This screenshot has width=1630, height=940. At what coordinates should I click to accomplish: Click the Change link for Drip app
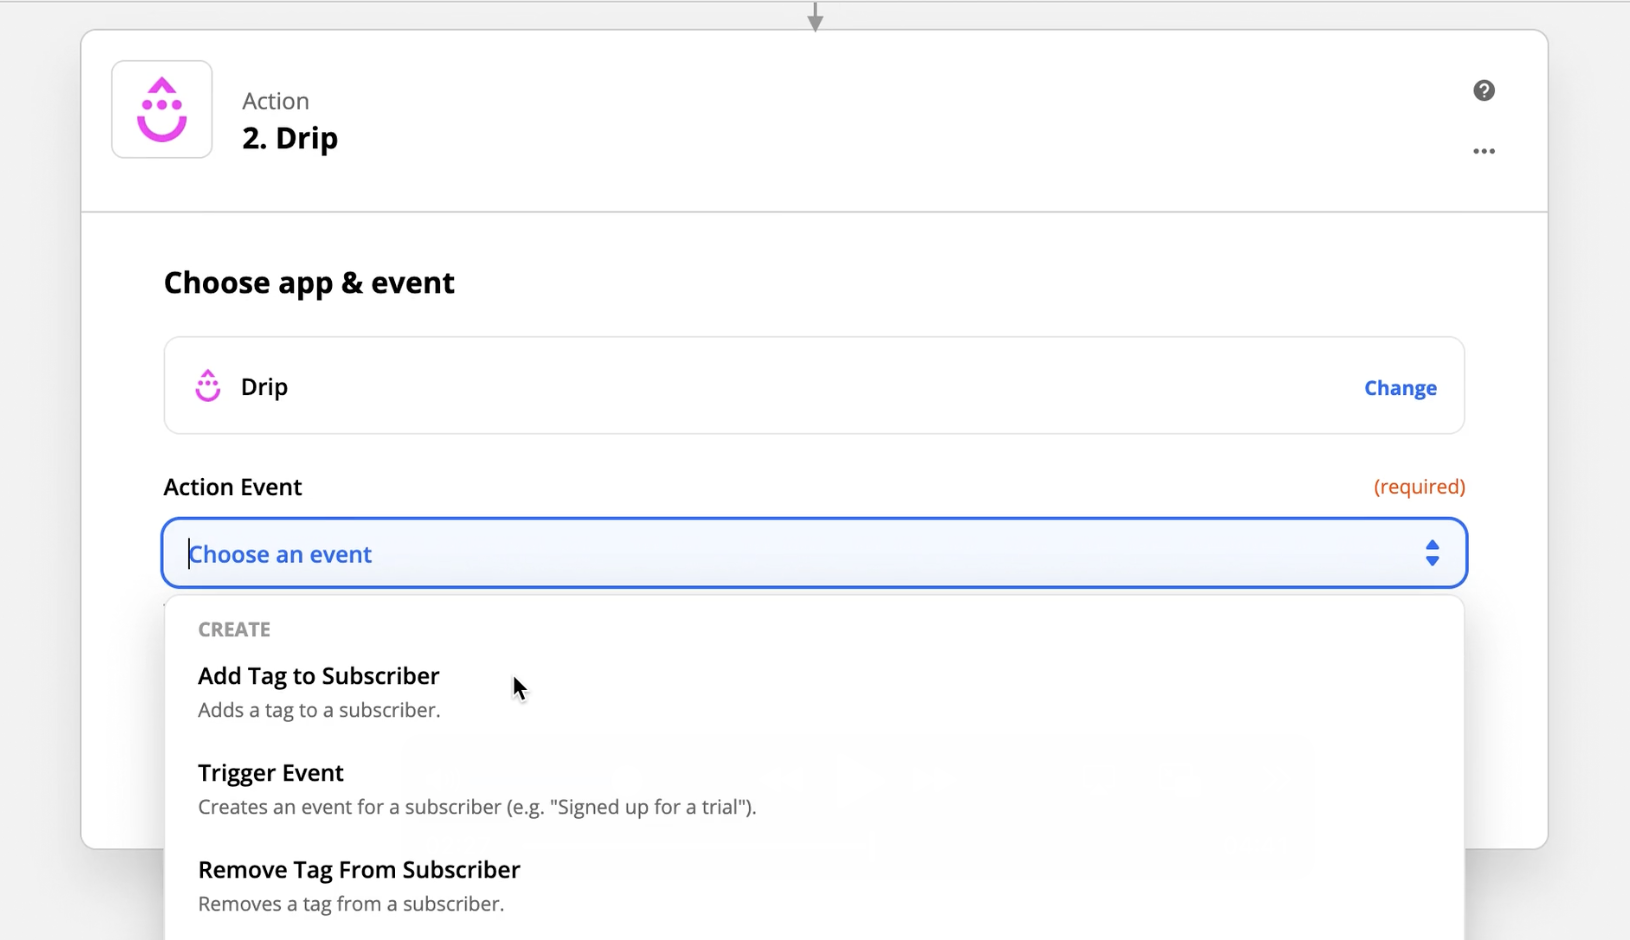click(x=1400, y=388)
